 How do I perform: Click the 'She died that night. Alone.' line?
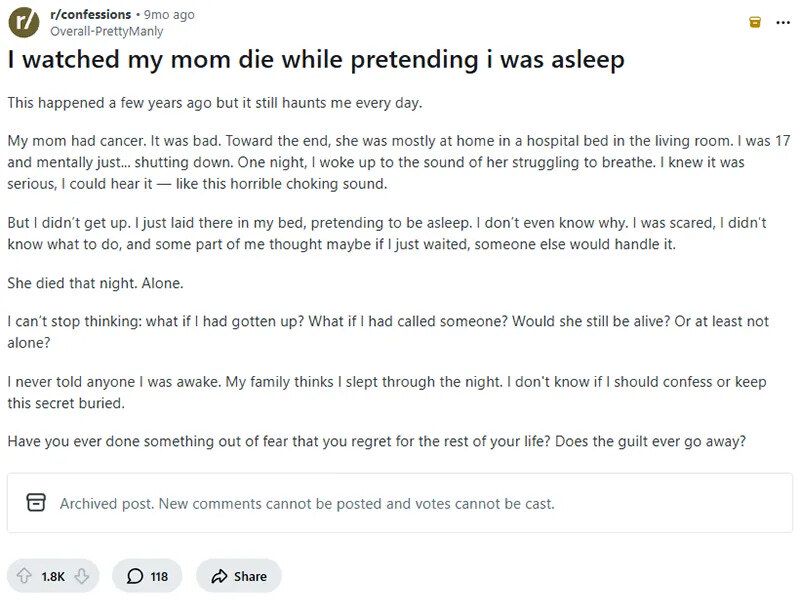pos(95,283)
